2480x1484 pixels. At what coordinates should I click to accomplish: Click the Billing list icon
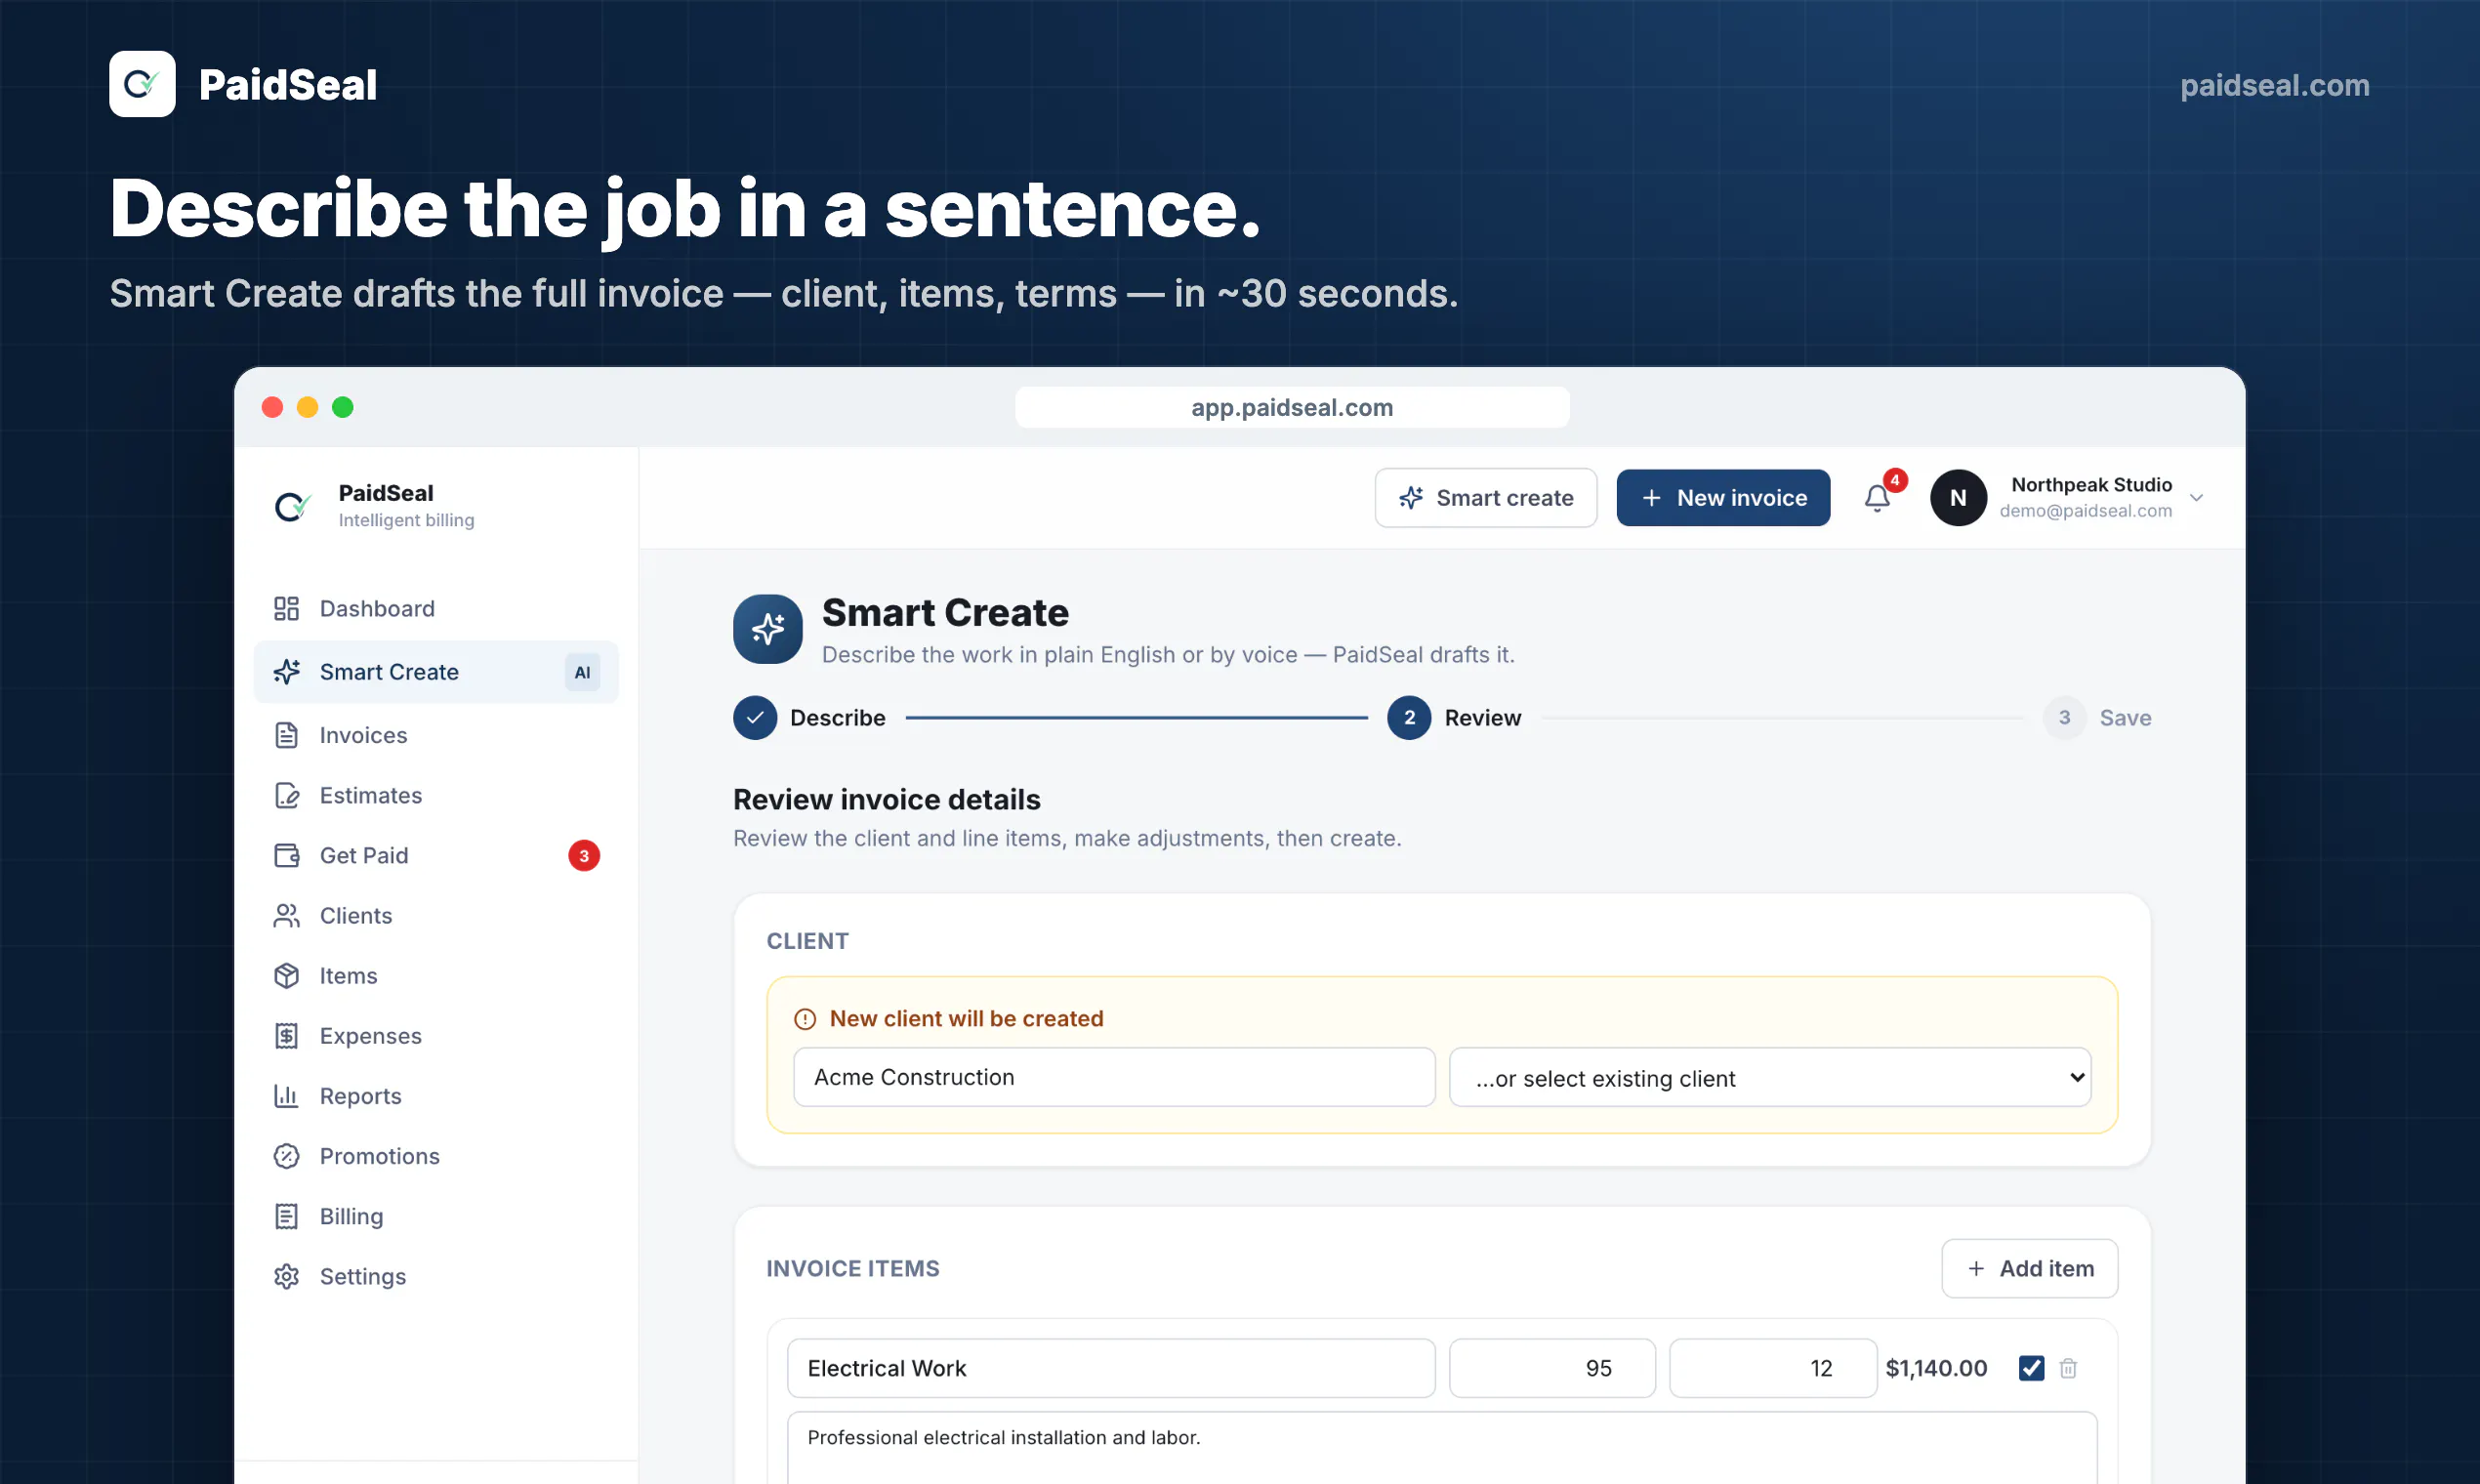[287, 1216]
